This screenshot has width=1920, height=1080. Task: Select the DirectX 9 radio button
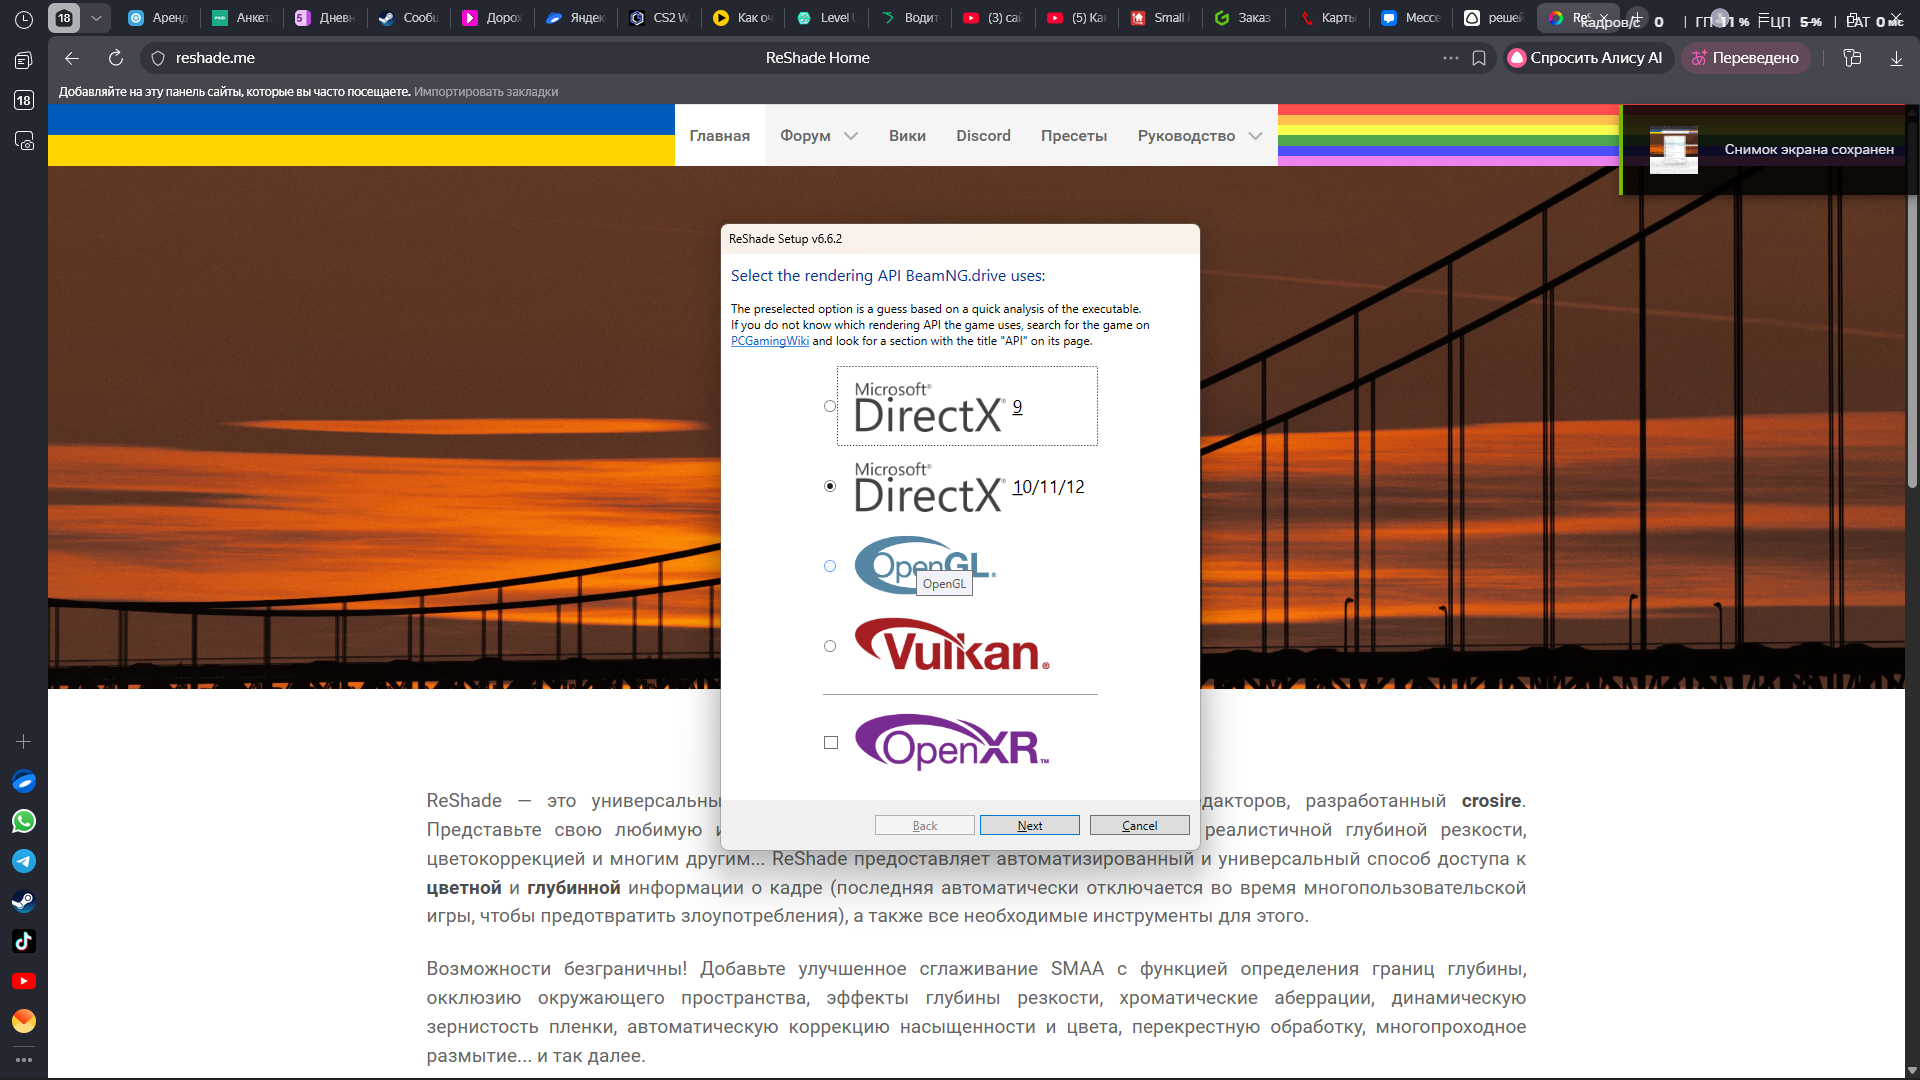[x=830, y=406]
